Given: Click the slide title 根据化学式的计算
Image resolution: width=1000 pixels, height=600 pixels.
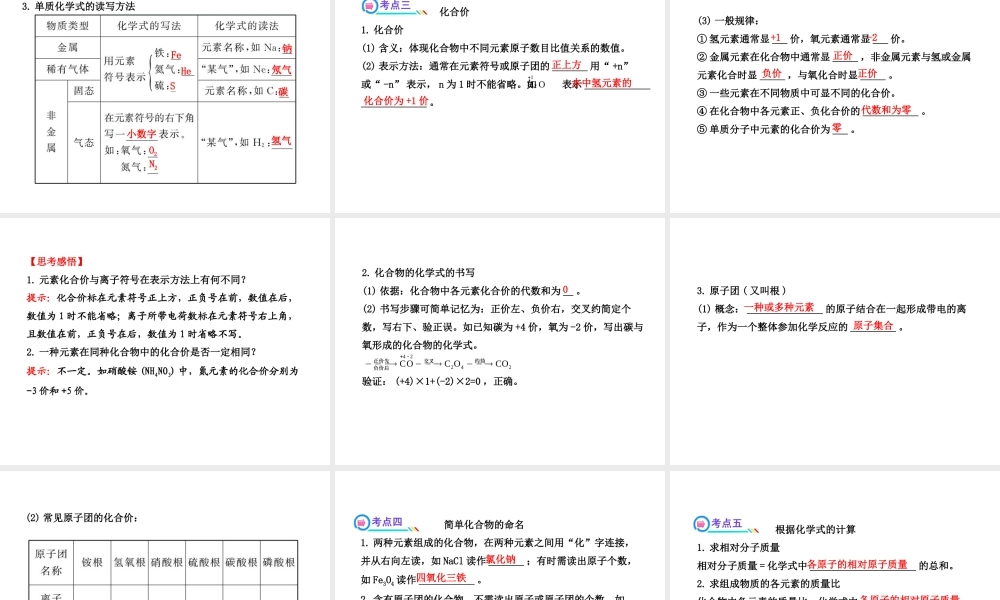Looking at the screenshot, I should click(815, 529).
